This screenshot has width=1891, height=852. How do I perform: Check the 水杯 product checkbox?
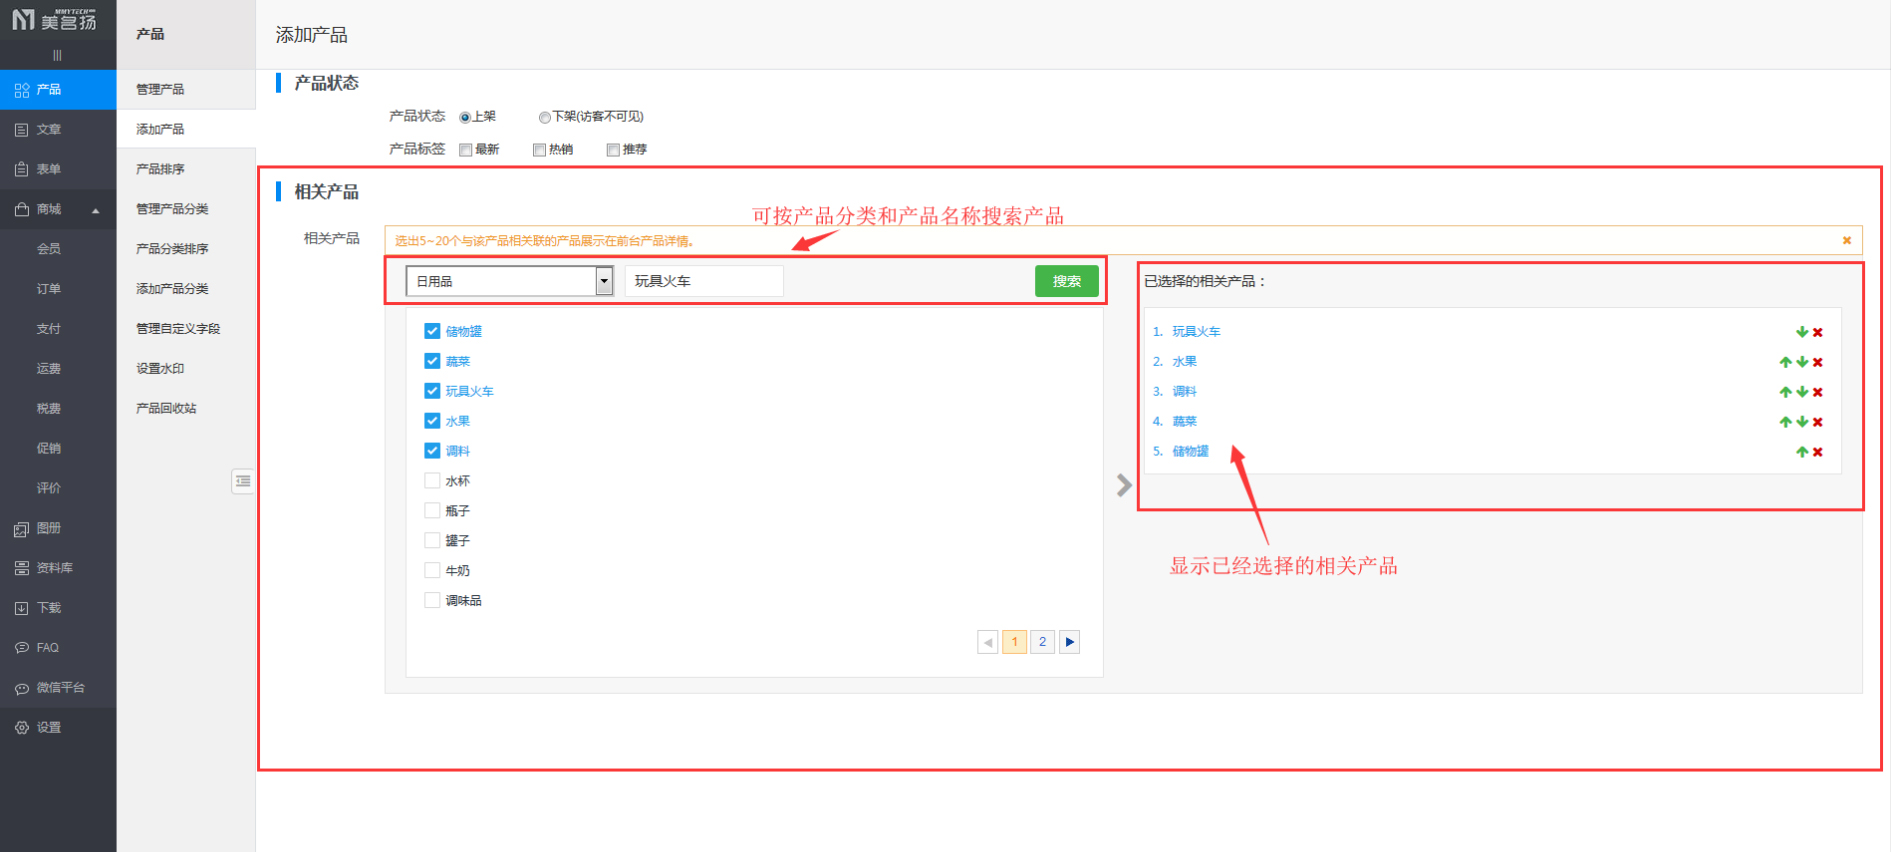(x=432, y=481)
